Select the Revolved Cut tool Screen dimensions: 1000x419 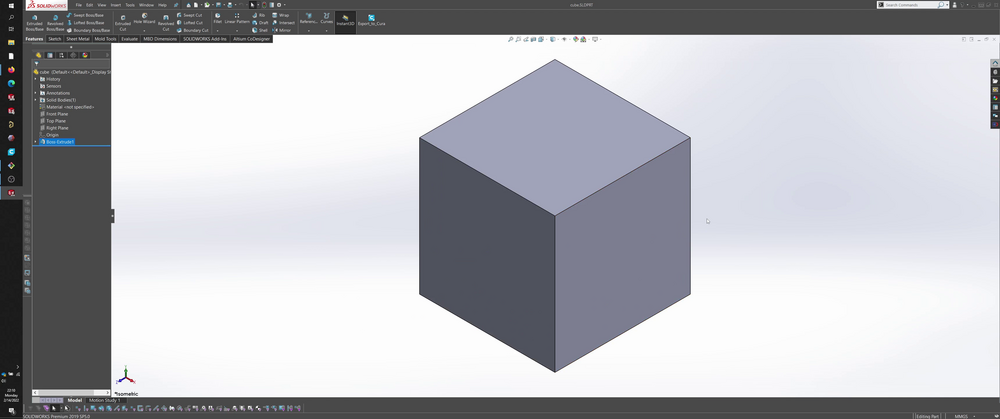click(166, 22)
